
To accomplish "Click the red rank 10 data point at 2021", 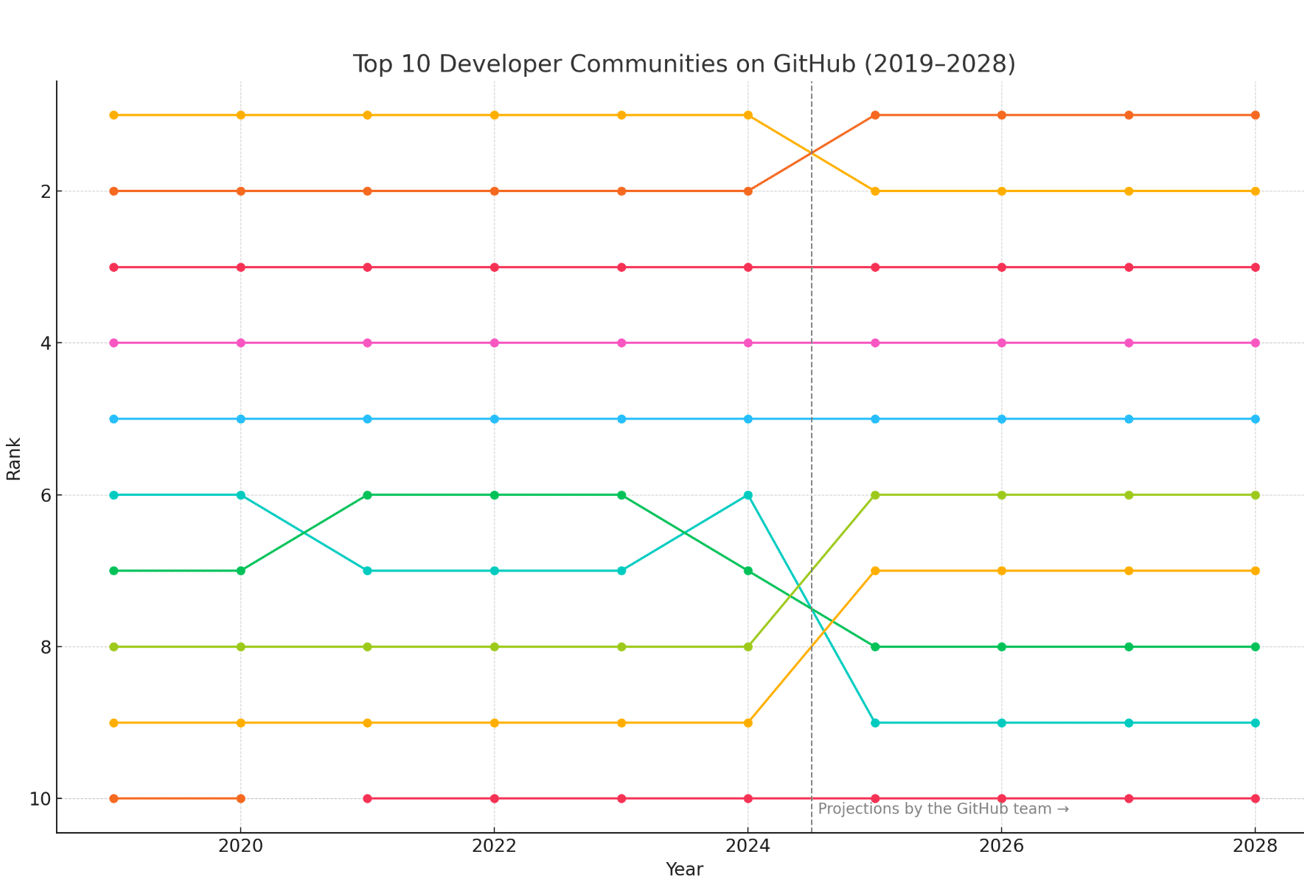I will point(367,799).
